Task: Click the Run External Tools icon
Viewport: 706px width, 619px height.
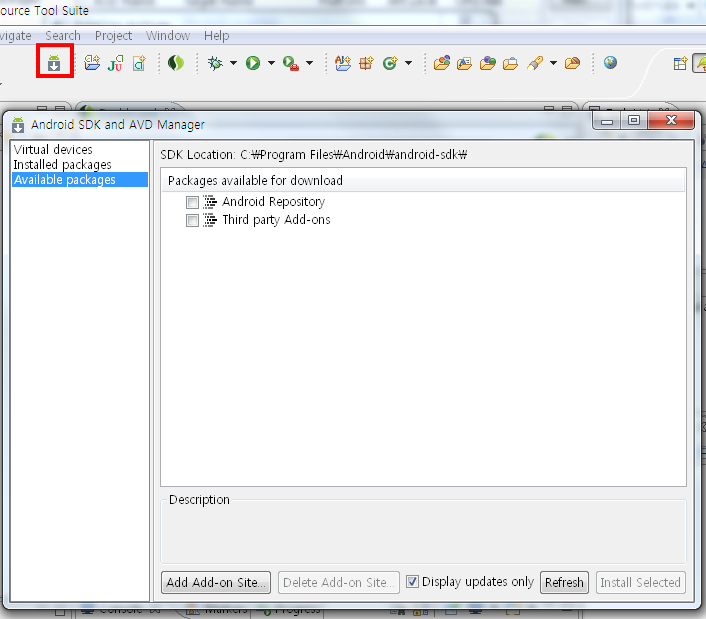Action: pos(291,63)
